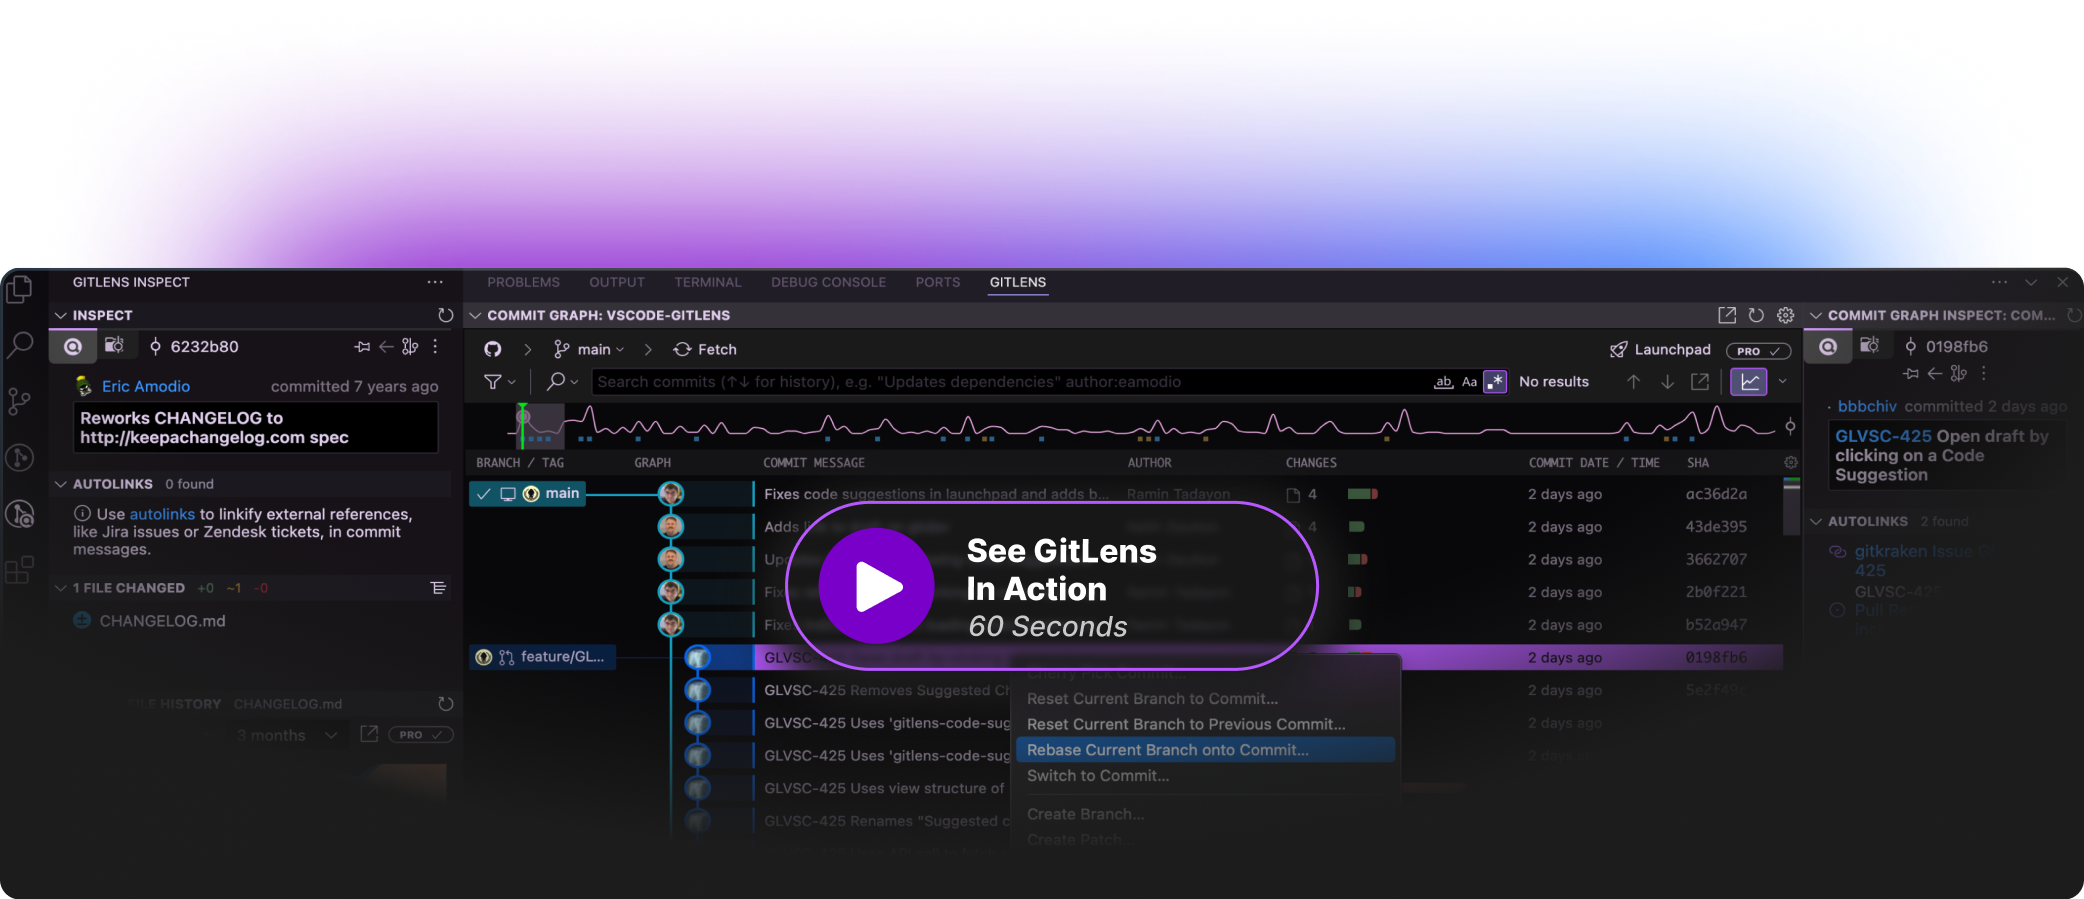This screenshot has height=899, width=2084.
Task: Refresh the Inspect view
Action: click(x=445, y=315)
